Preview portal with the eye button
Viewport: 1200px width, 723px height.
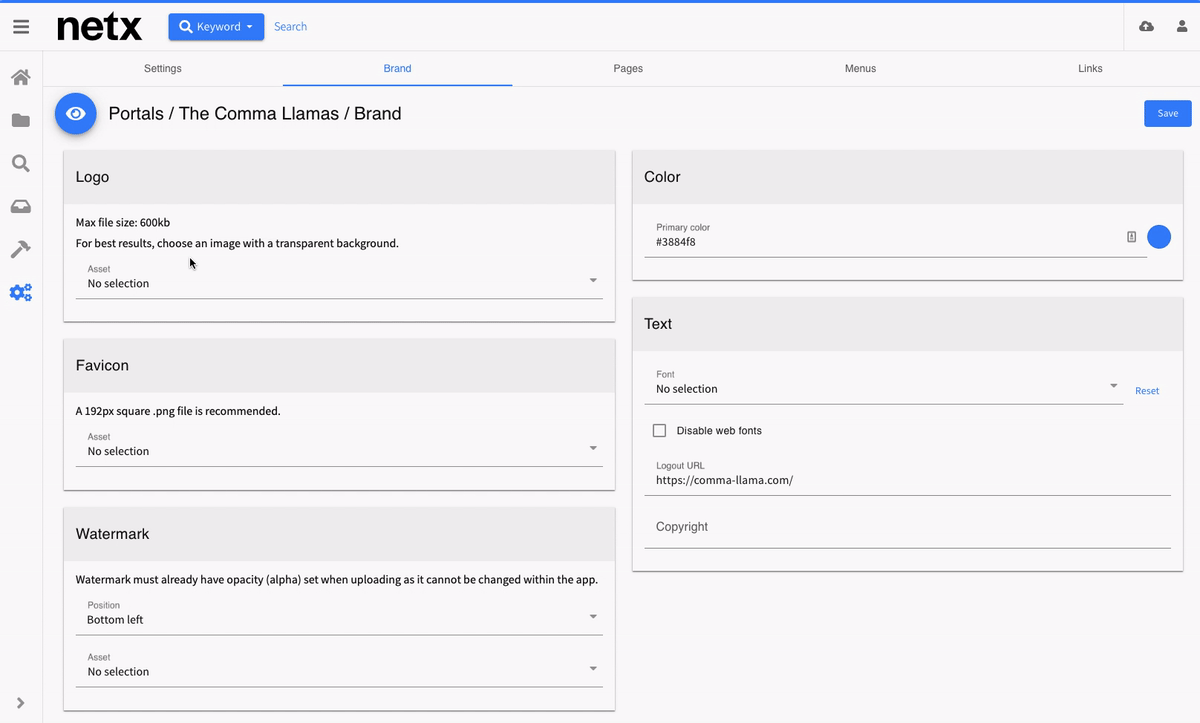click(75, 114)
